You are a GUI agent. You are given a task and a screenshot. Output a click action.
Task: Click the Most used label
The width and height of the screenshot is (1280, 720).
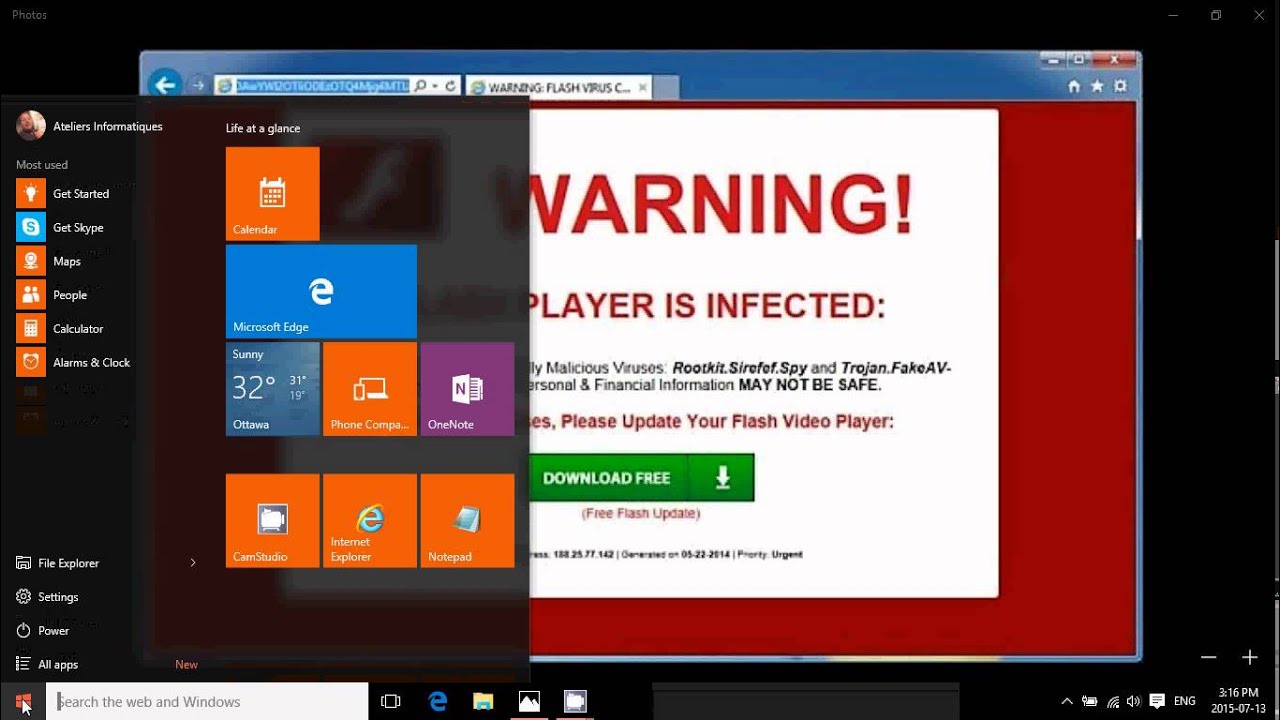[x=42, y=165]
